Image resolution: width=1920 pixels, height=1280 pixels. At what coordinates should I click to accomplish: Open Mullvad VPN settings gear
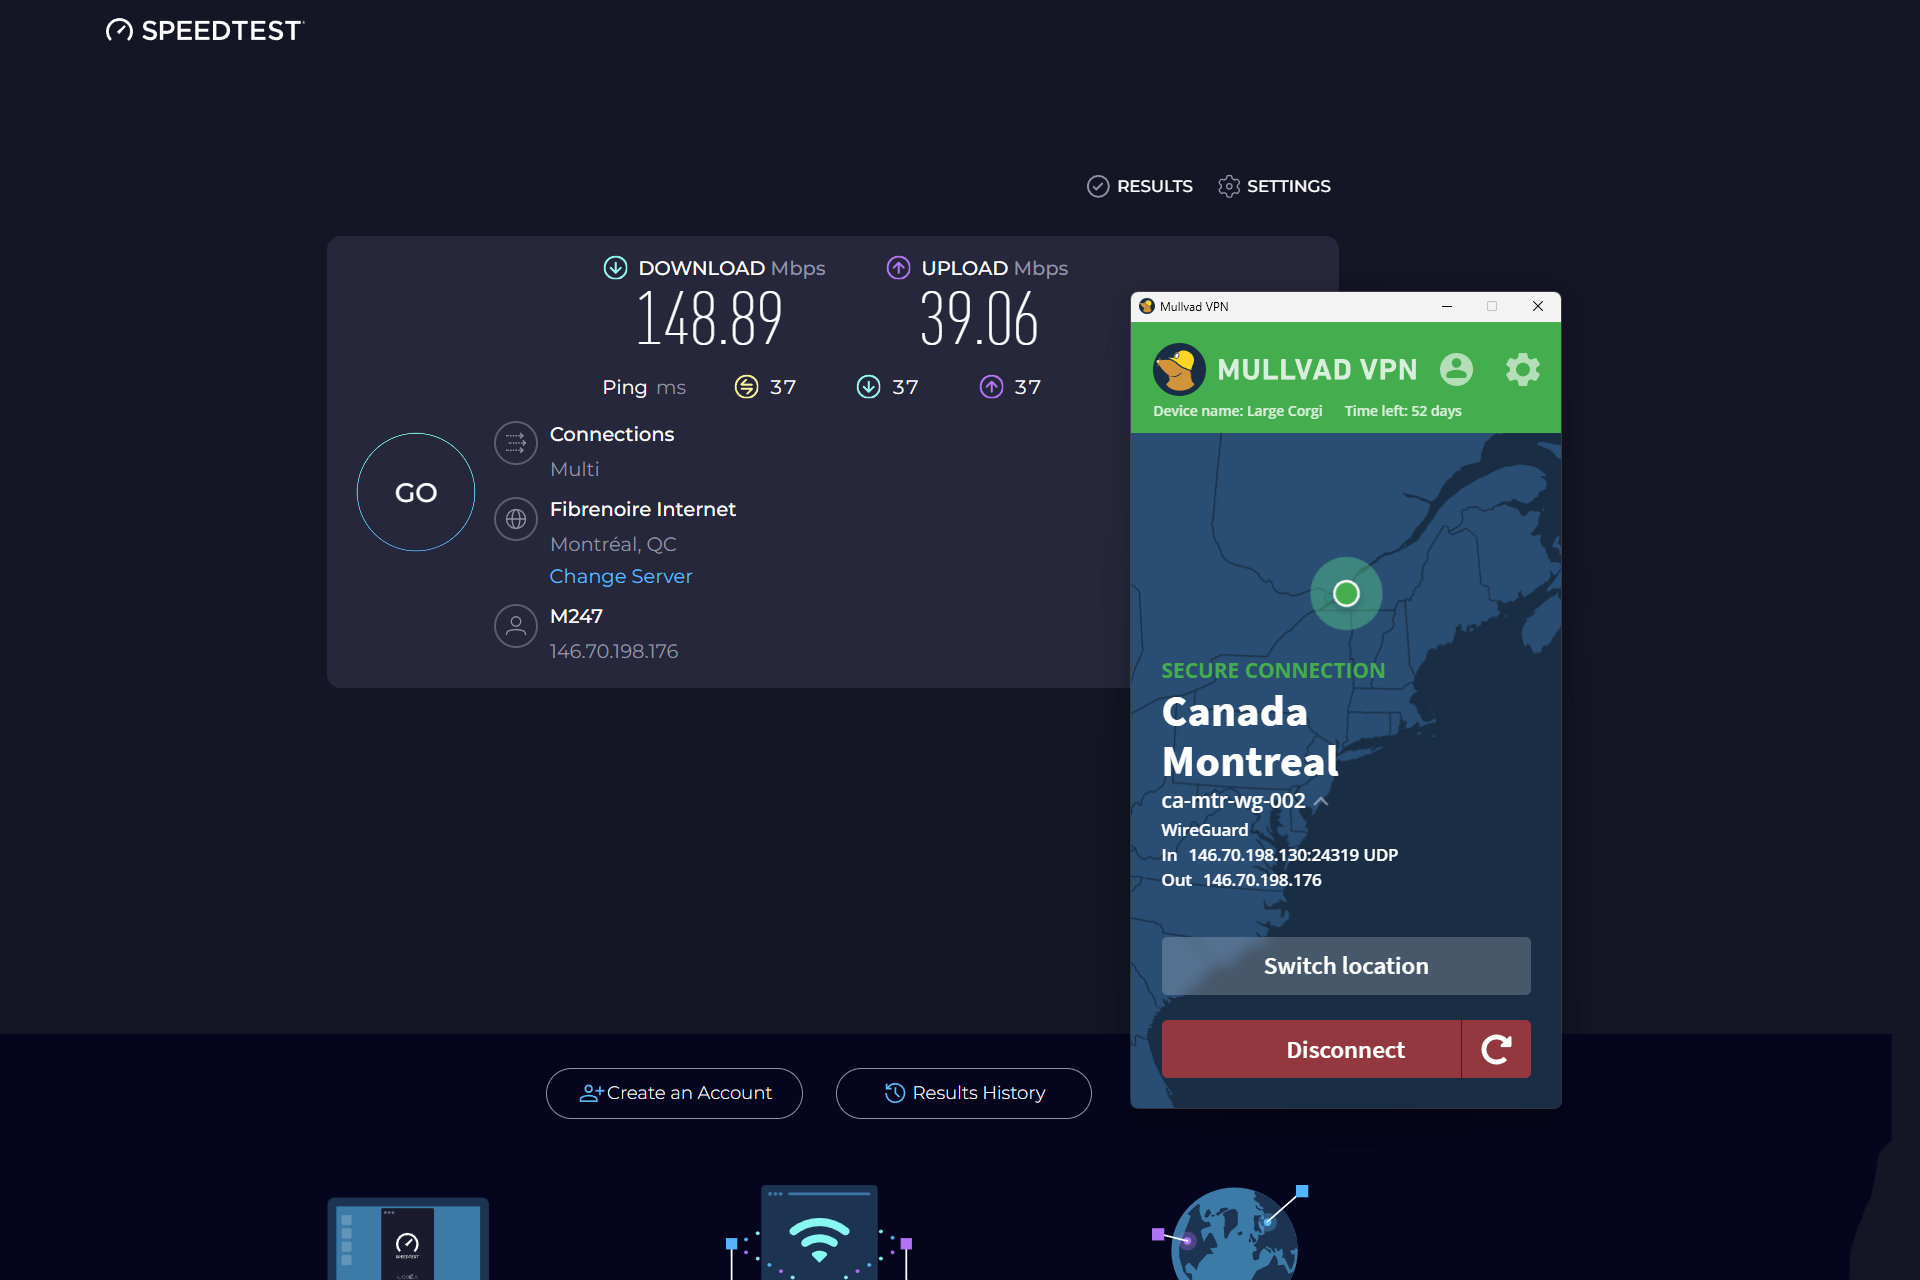coord(1520,369)
